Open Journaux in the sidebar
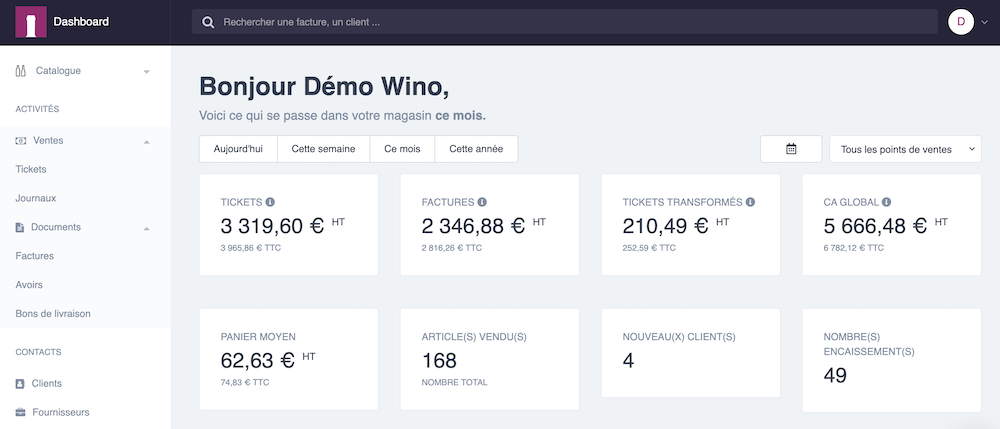 [x=36, y=198]
